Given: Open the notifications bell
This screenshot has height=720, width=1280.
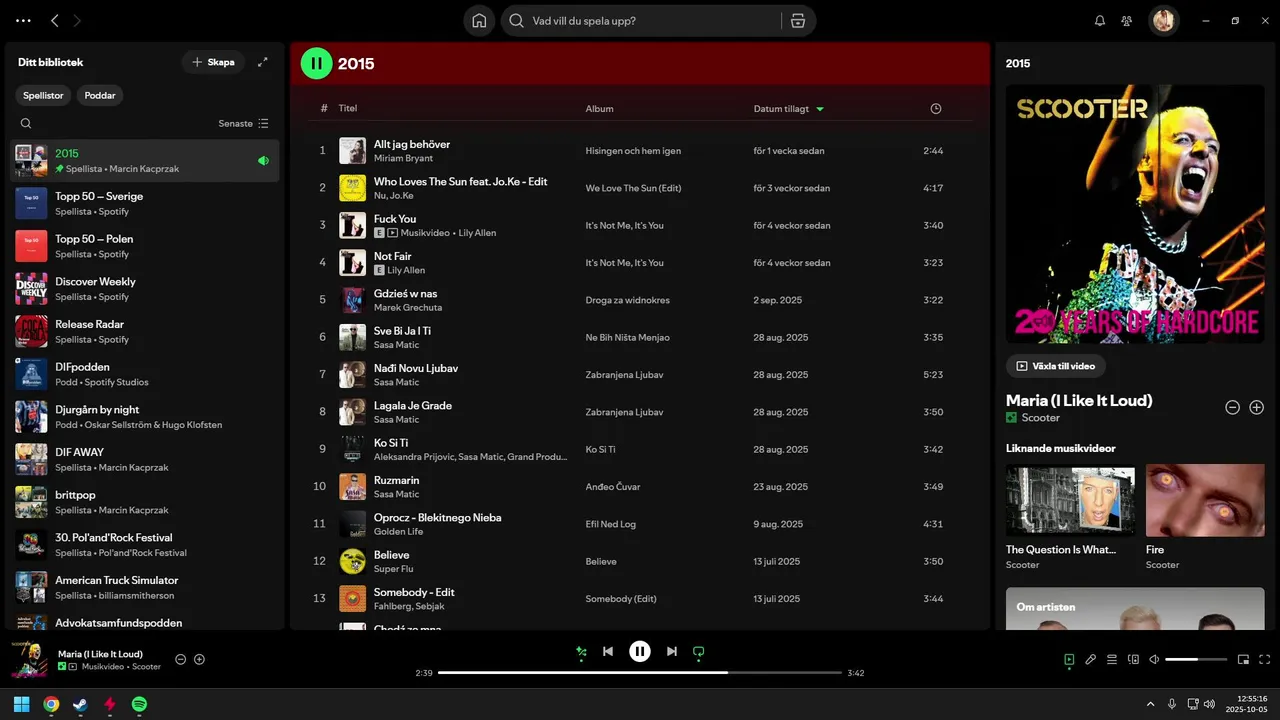Looking at the screenshot, I should (x=1100, y=20).
